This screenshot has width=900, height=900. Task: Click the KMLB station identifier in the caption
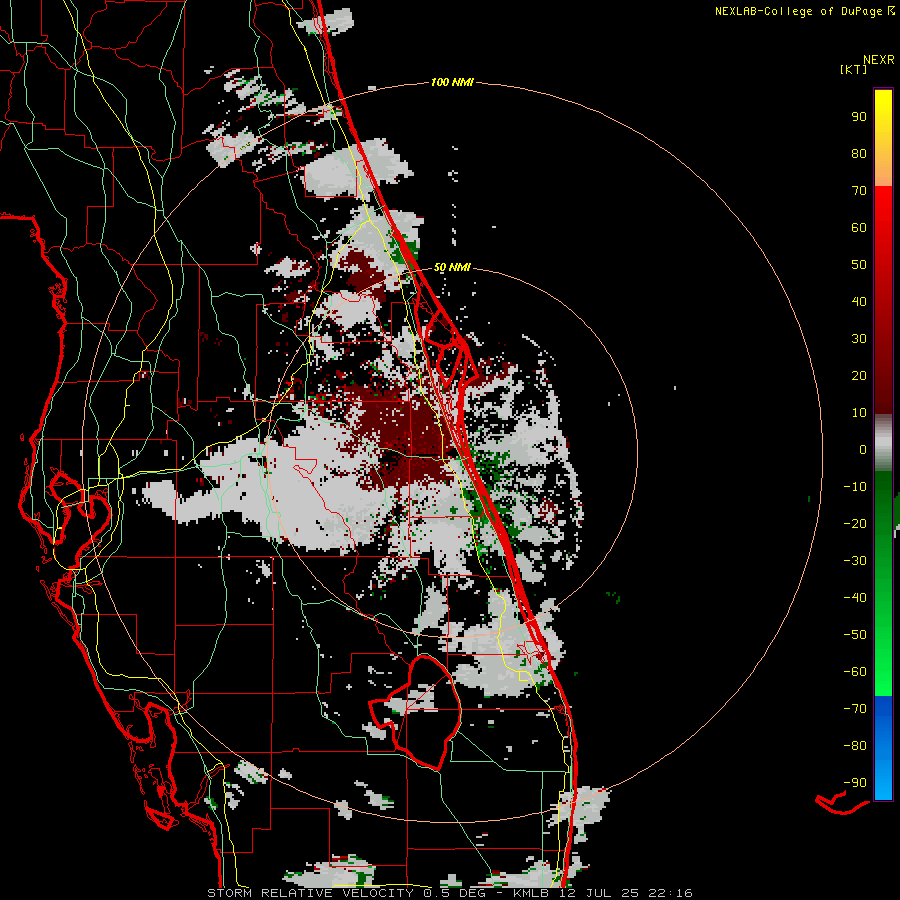(531, 893)
